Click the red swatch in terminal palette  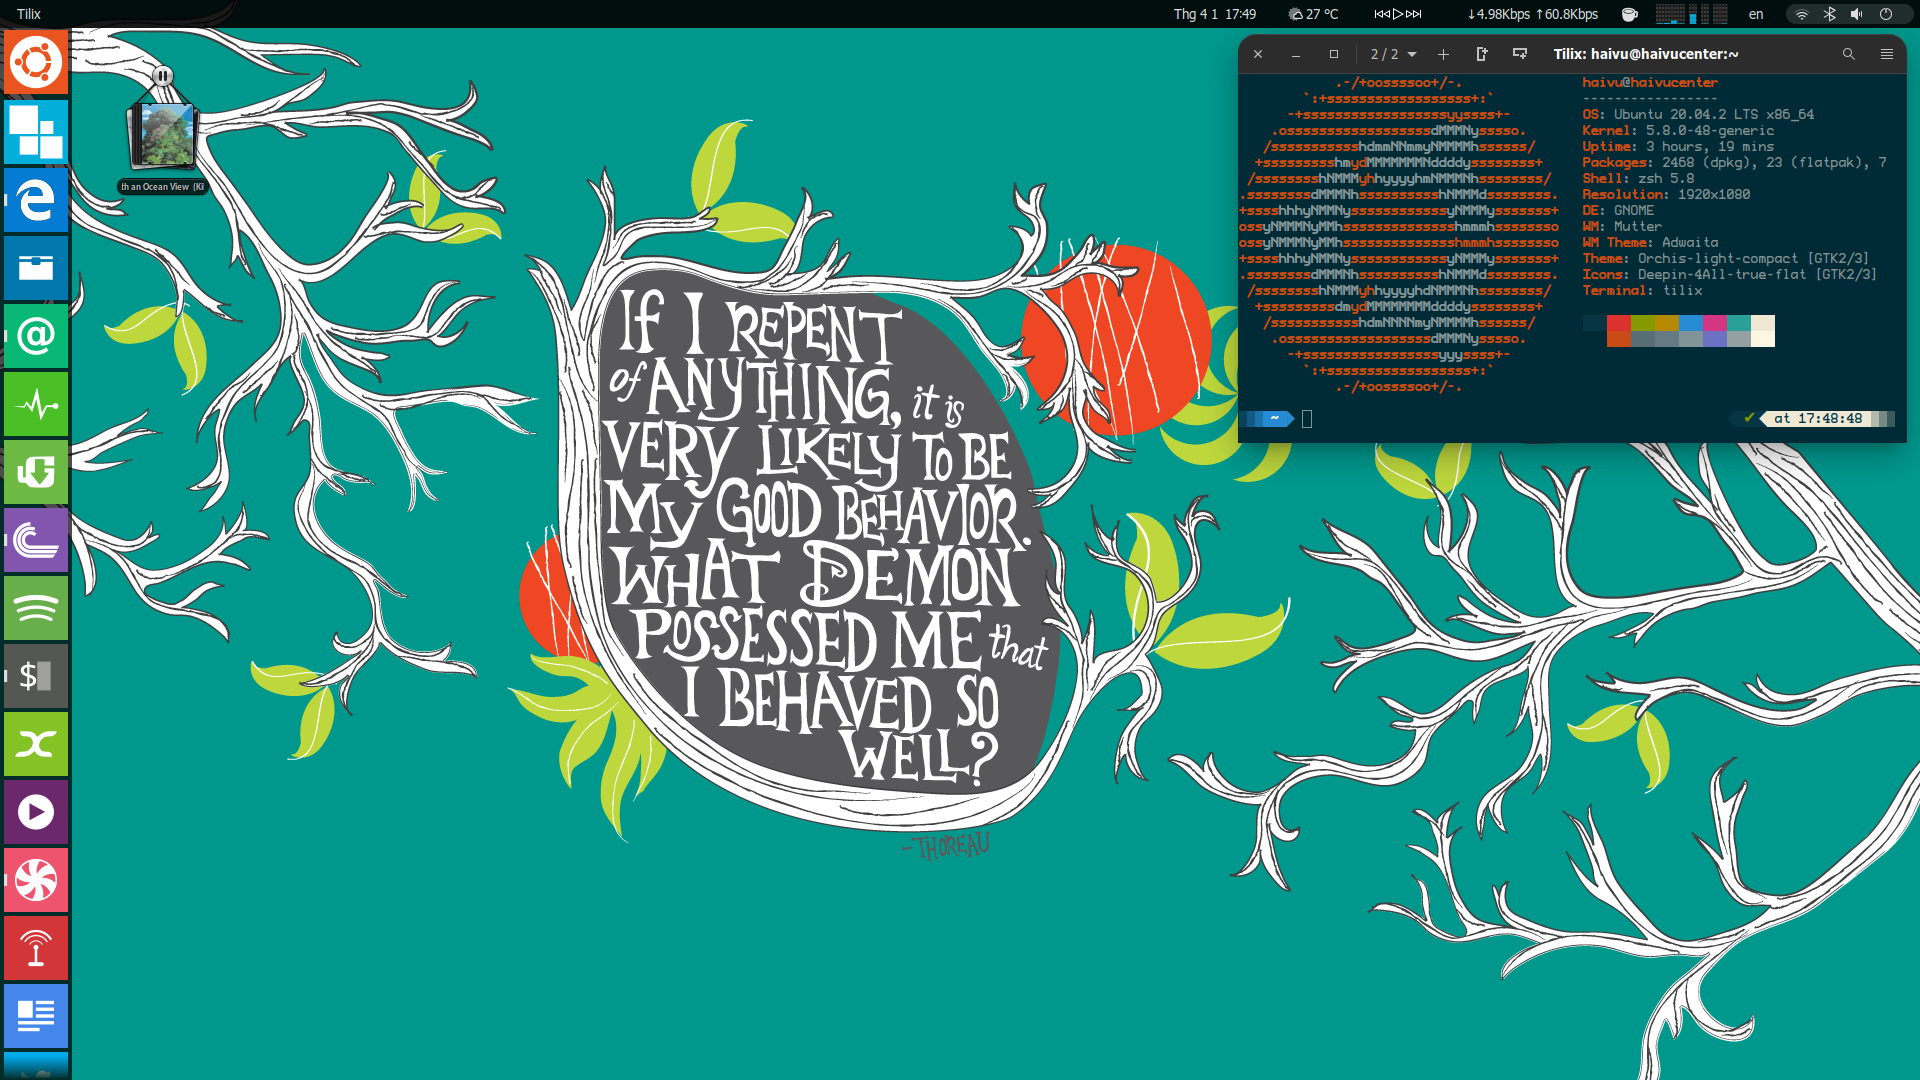point(1619,323)
